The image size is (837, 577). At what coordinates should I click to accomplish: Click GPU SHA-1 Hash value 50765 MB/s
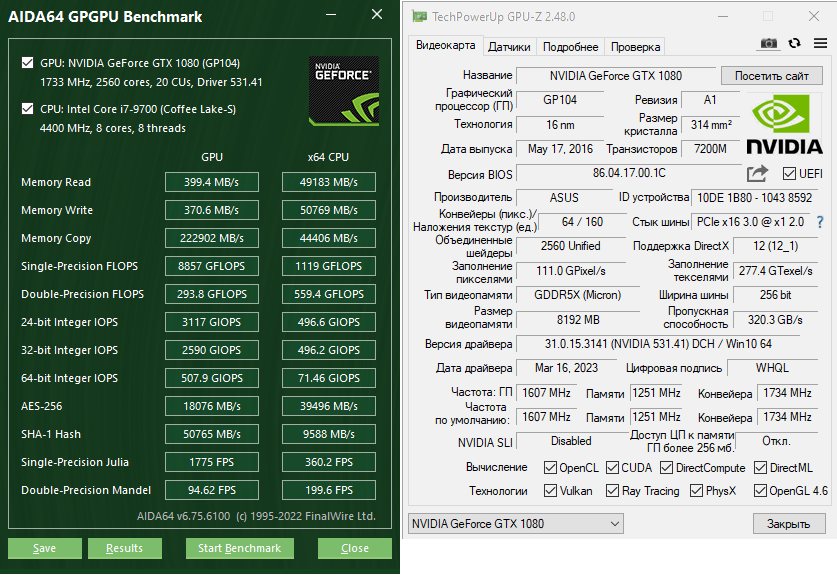point(212,434)
